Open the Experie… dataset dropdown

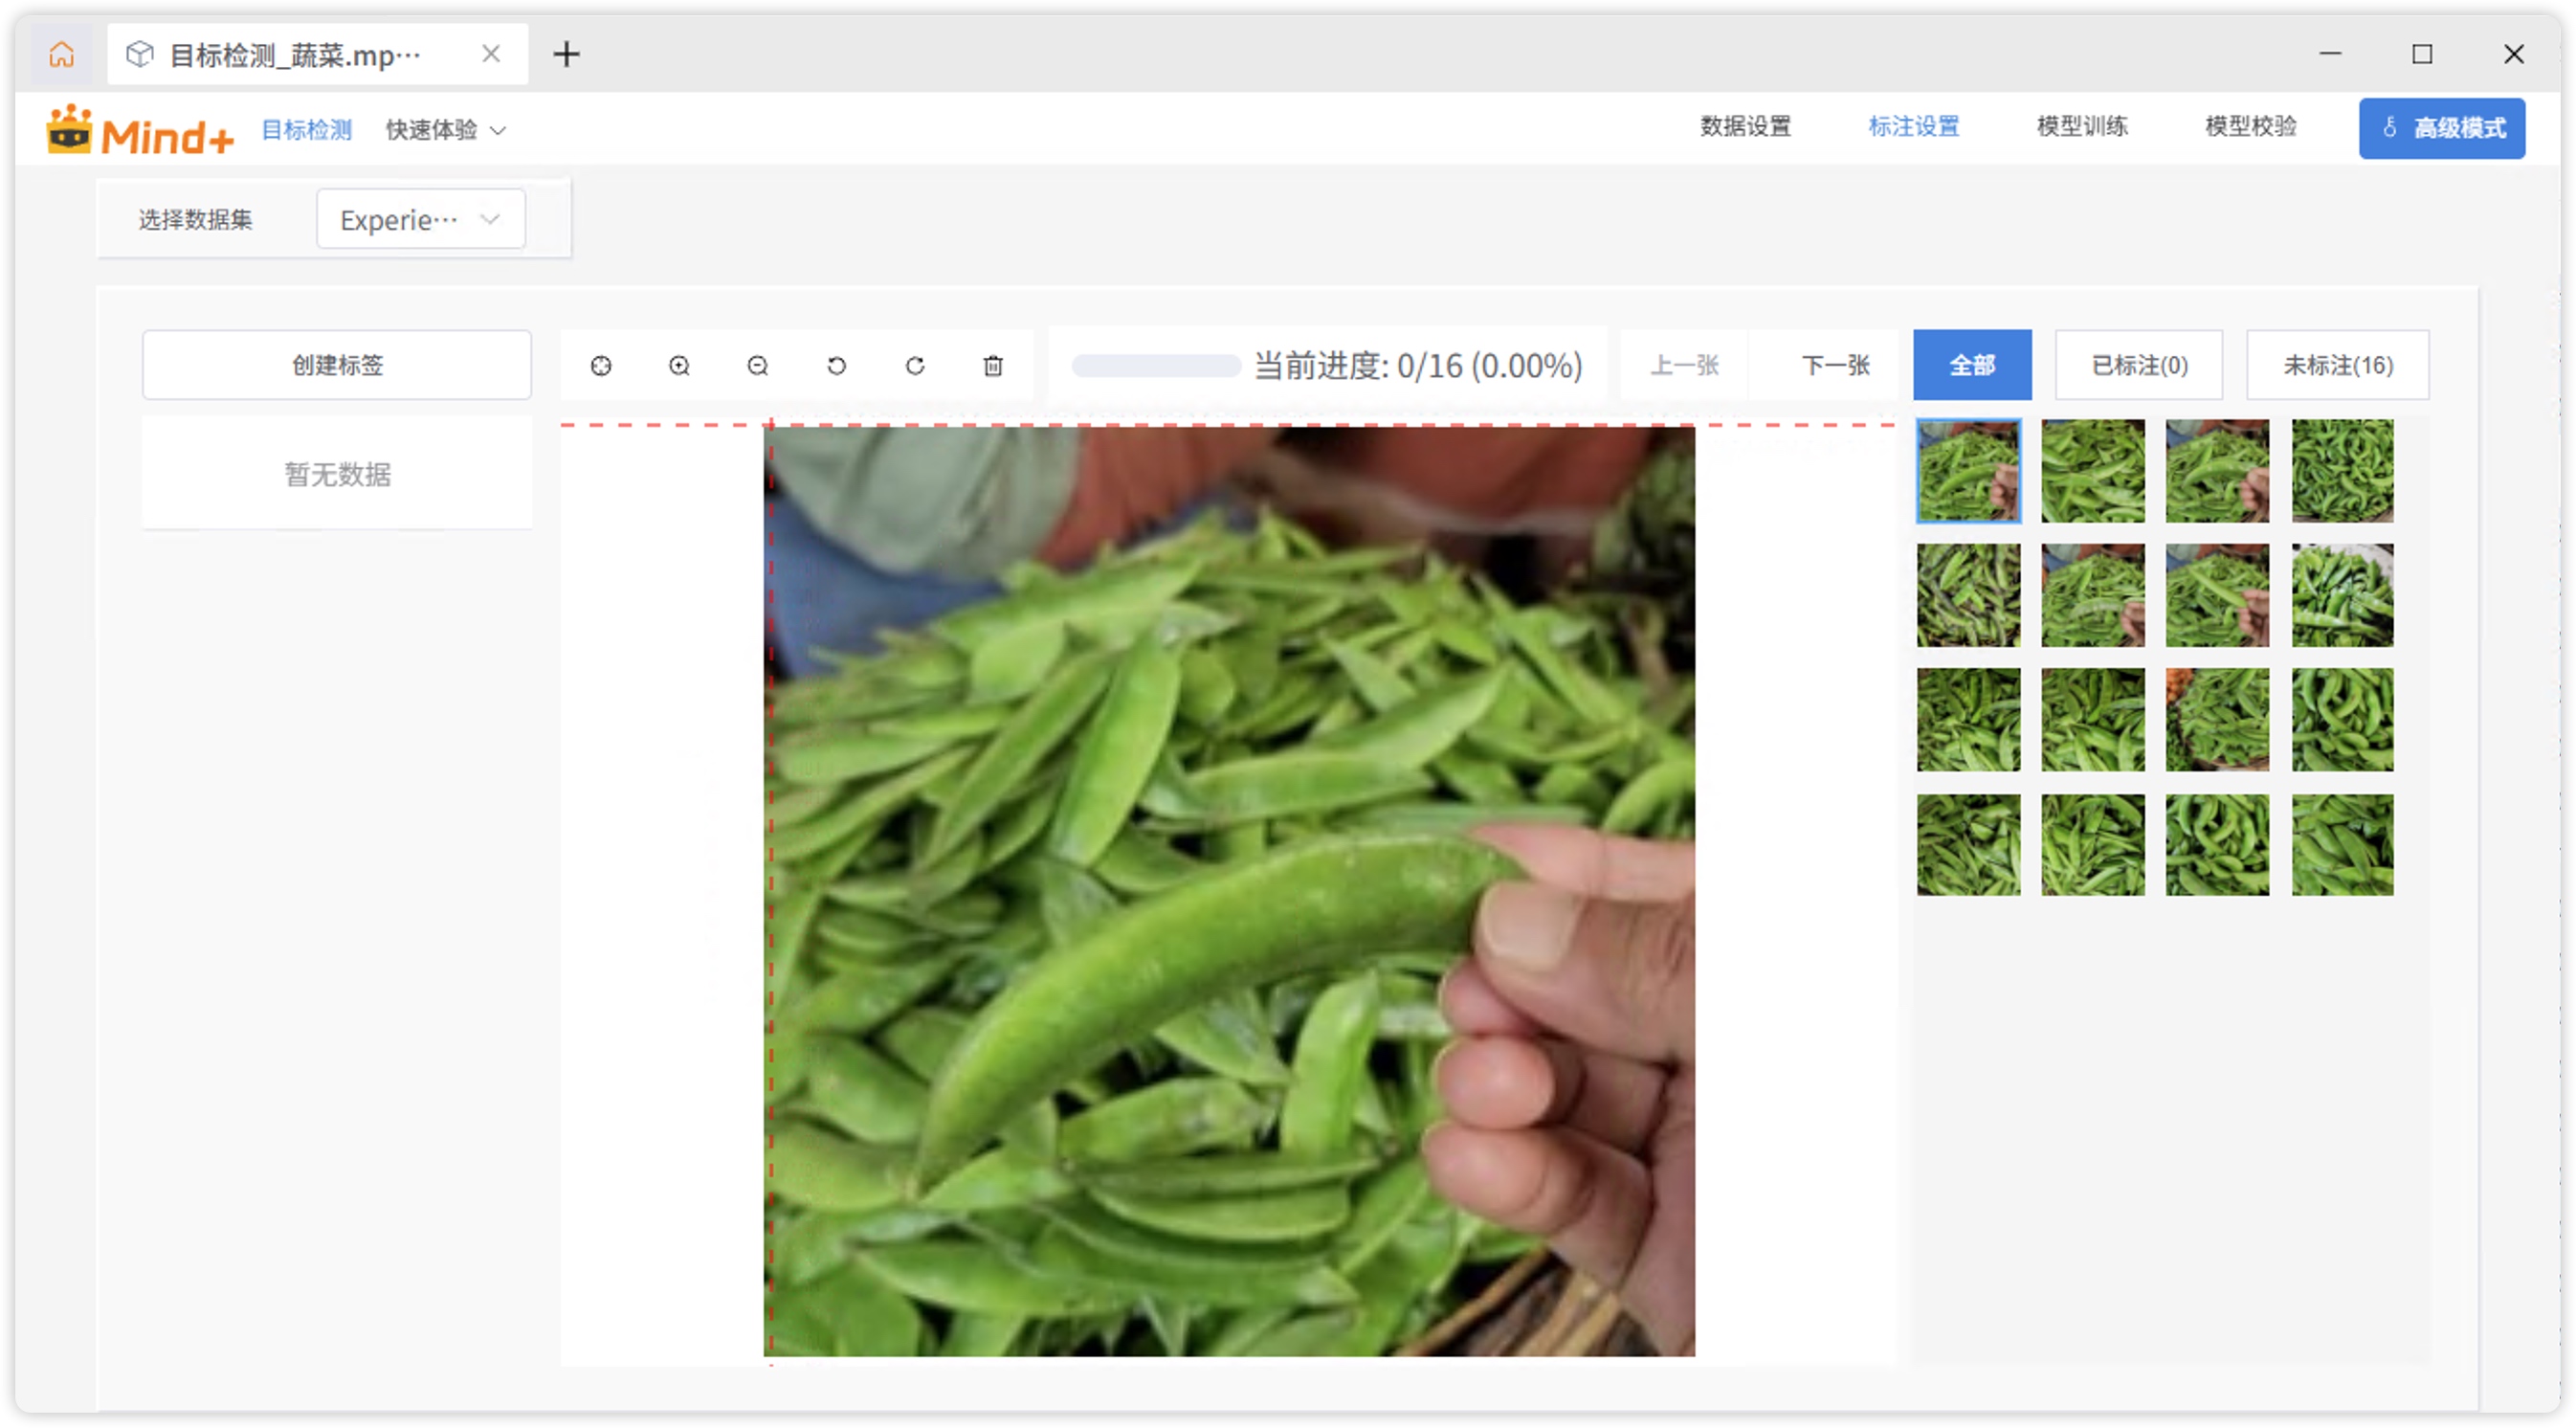pyautogui.click(x=420, y=219)
